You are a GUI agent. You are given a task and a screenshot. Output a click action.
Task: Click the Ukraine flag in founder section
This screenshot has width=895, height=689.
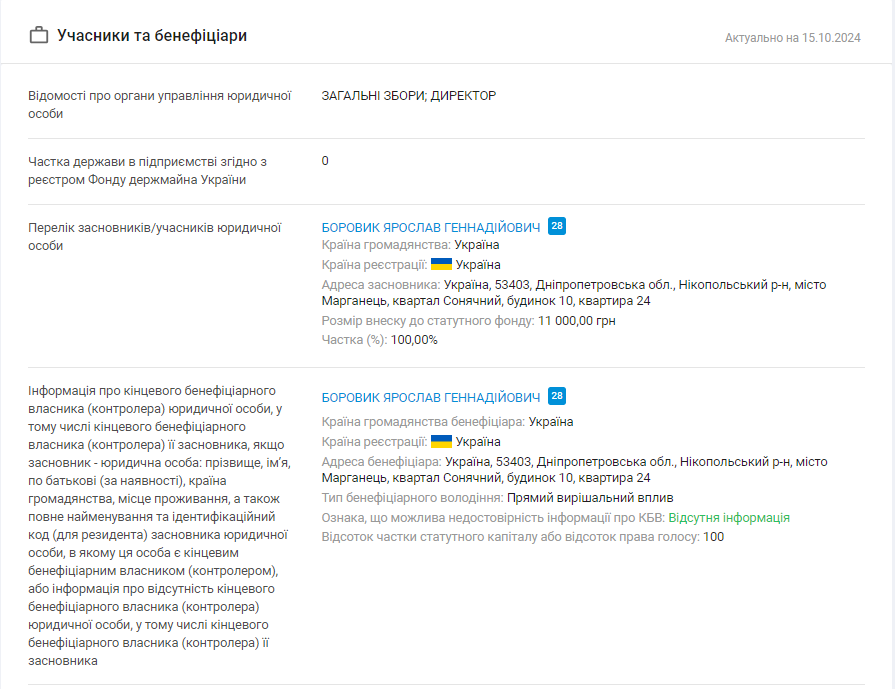tap(441, 264)
